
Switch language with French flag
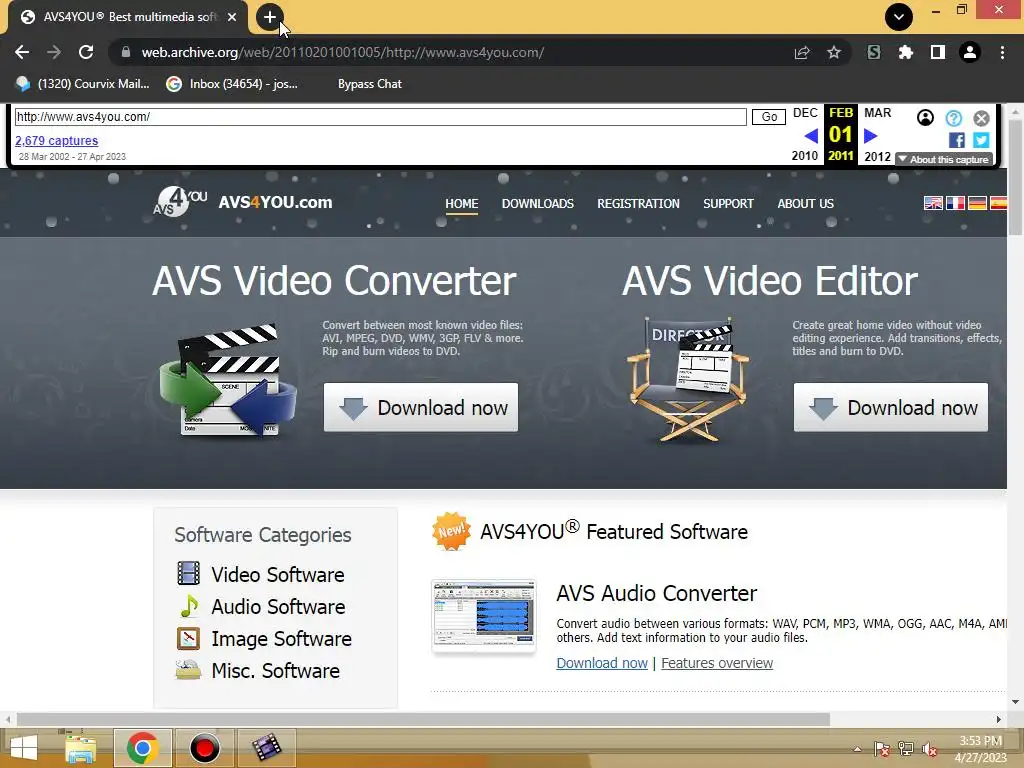click(x=955, y=203)
